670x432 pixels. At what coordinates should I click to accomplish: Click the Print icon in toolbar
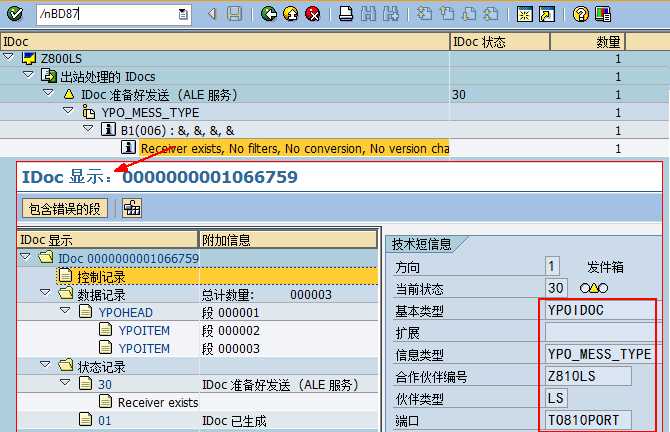coord(346,14)
